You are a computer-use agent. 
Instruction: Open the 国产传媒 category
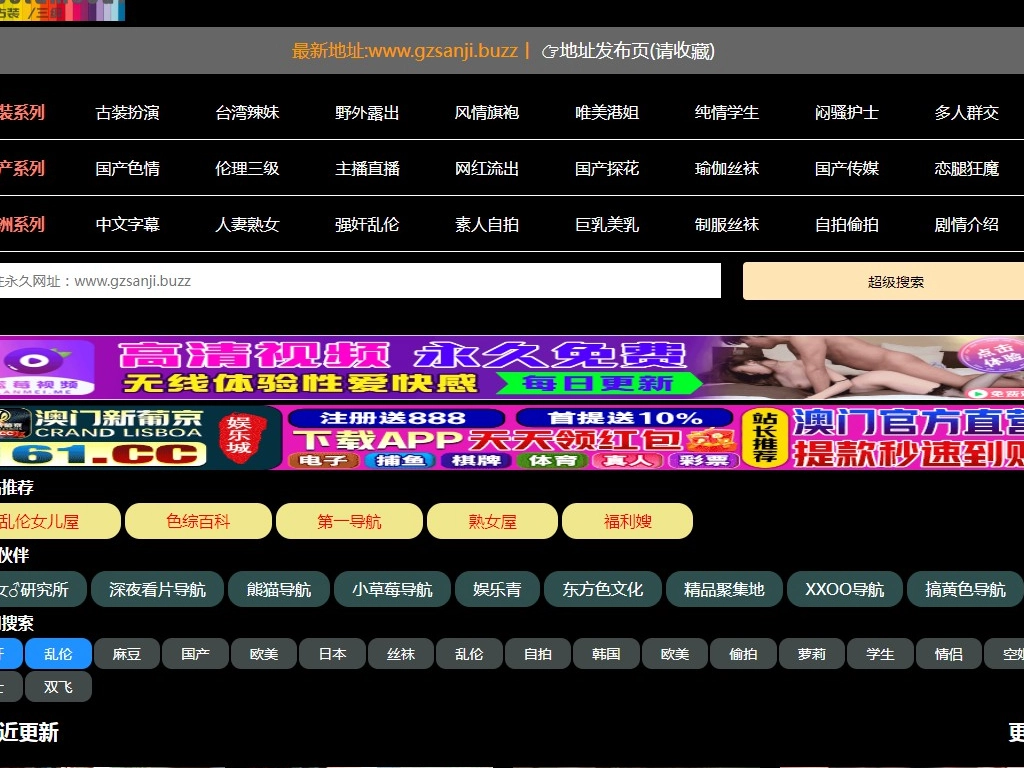pos(848,168)
